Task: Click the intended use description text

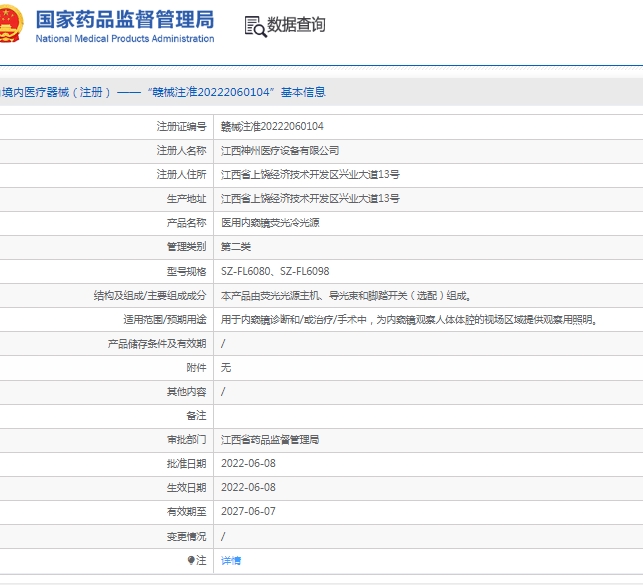Action: pyautogui.click(x=408, y=320)
